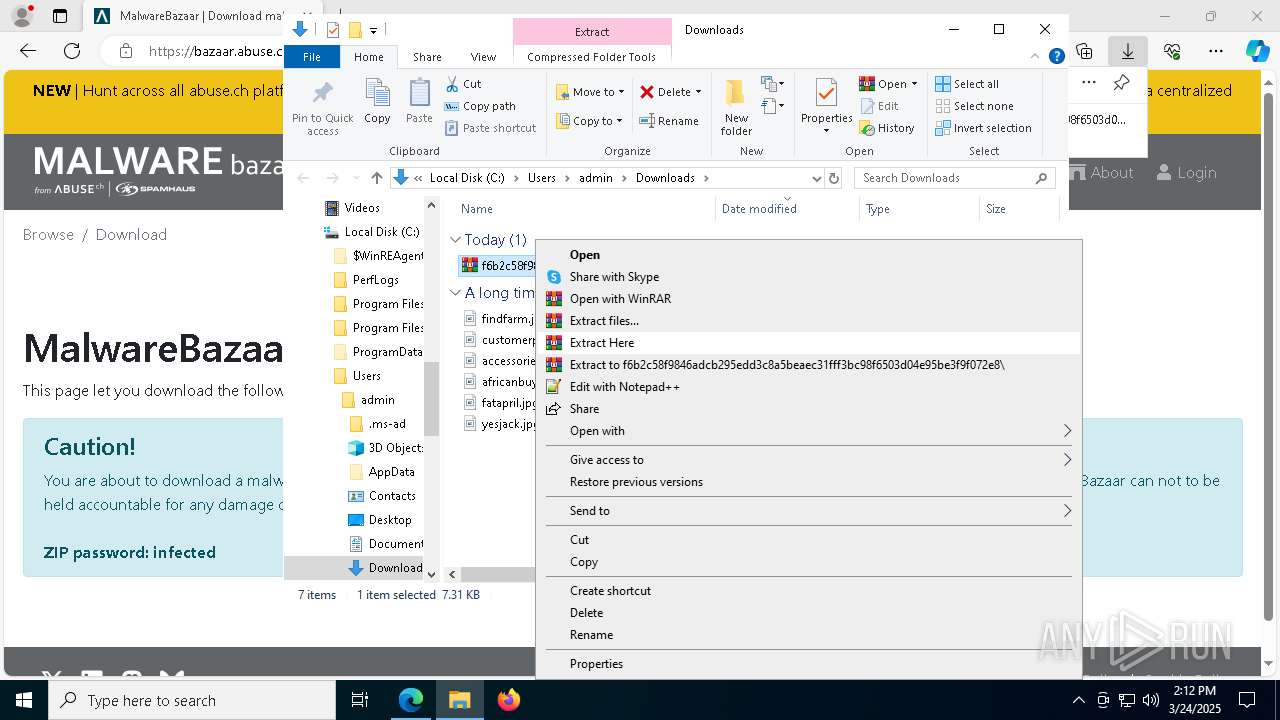Click Firefox icon in taskbar
Screen dimensions: 1280x720
pos(509,700)
